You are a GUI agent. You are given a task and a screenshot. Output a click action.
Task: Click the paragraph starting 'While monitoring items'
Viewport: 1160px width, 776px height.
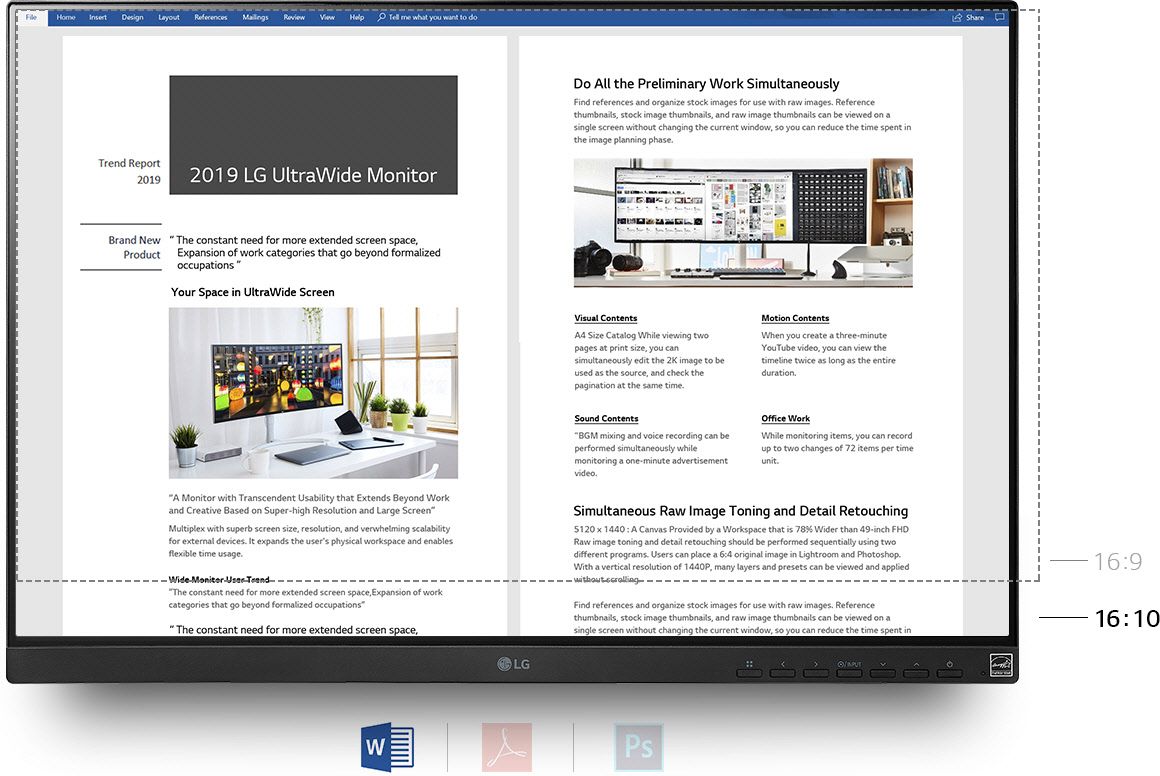837,448
